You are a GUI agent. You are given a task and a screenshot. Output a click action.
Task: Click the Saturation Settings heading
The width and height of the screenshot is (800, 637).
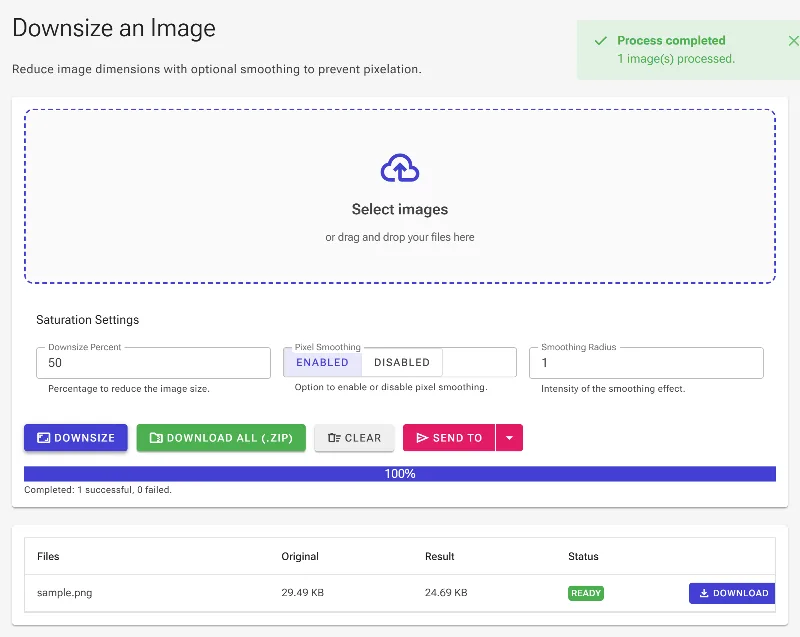click(x=88, y=320)
